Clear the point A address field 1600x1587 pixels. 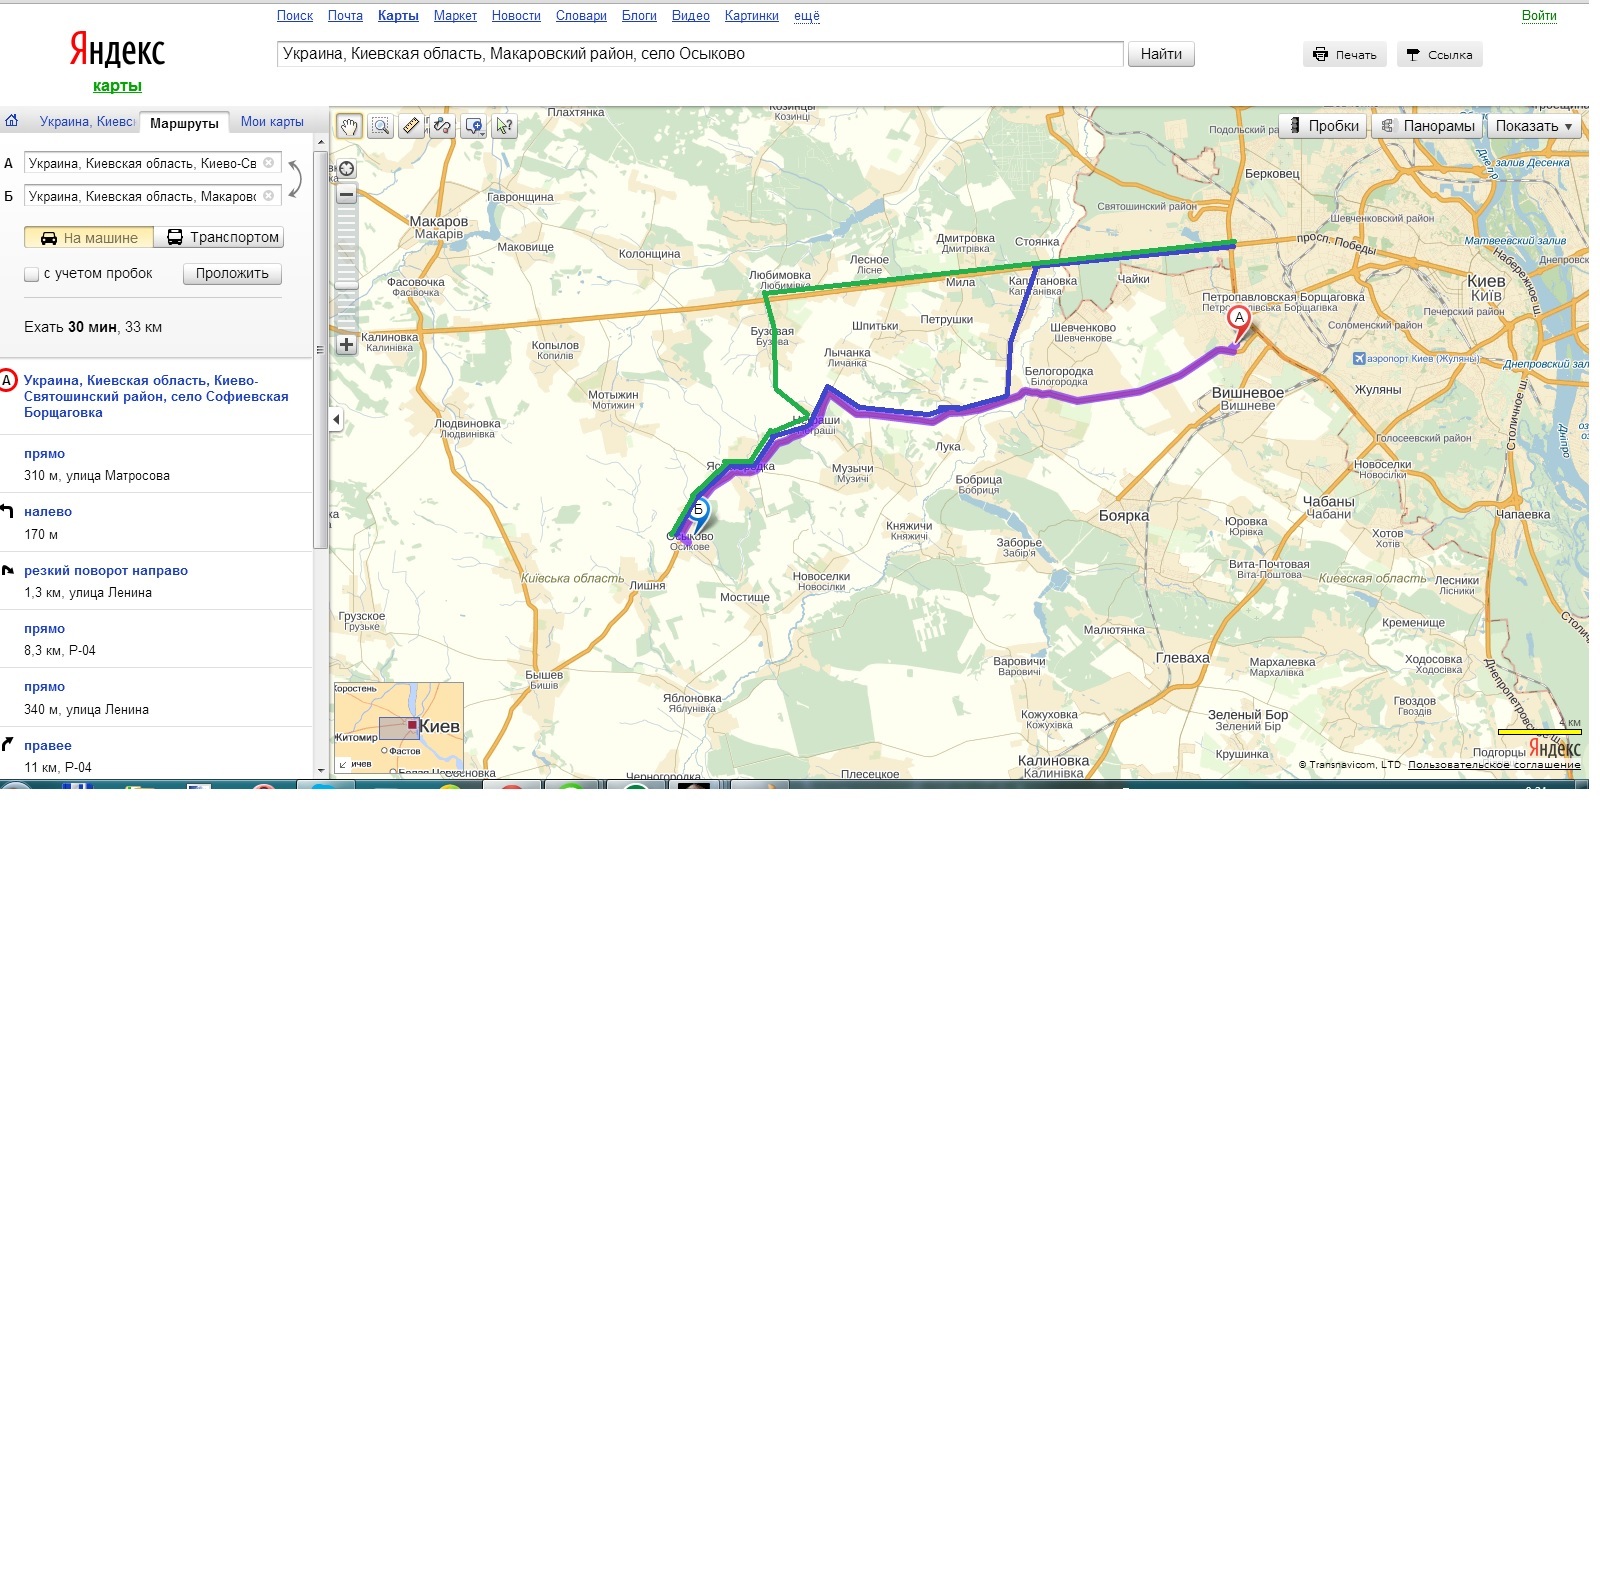pos(268,163)
